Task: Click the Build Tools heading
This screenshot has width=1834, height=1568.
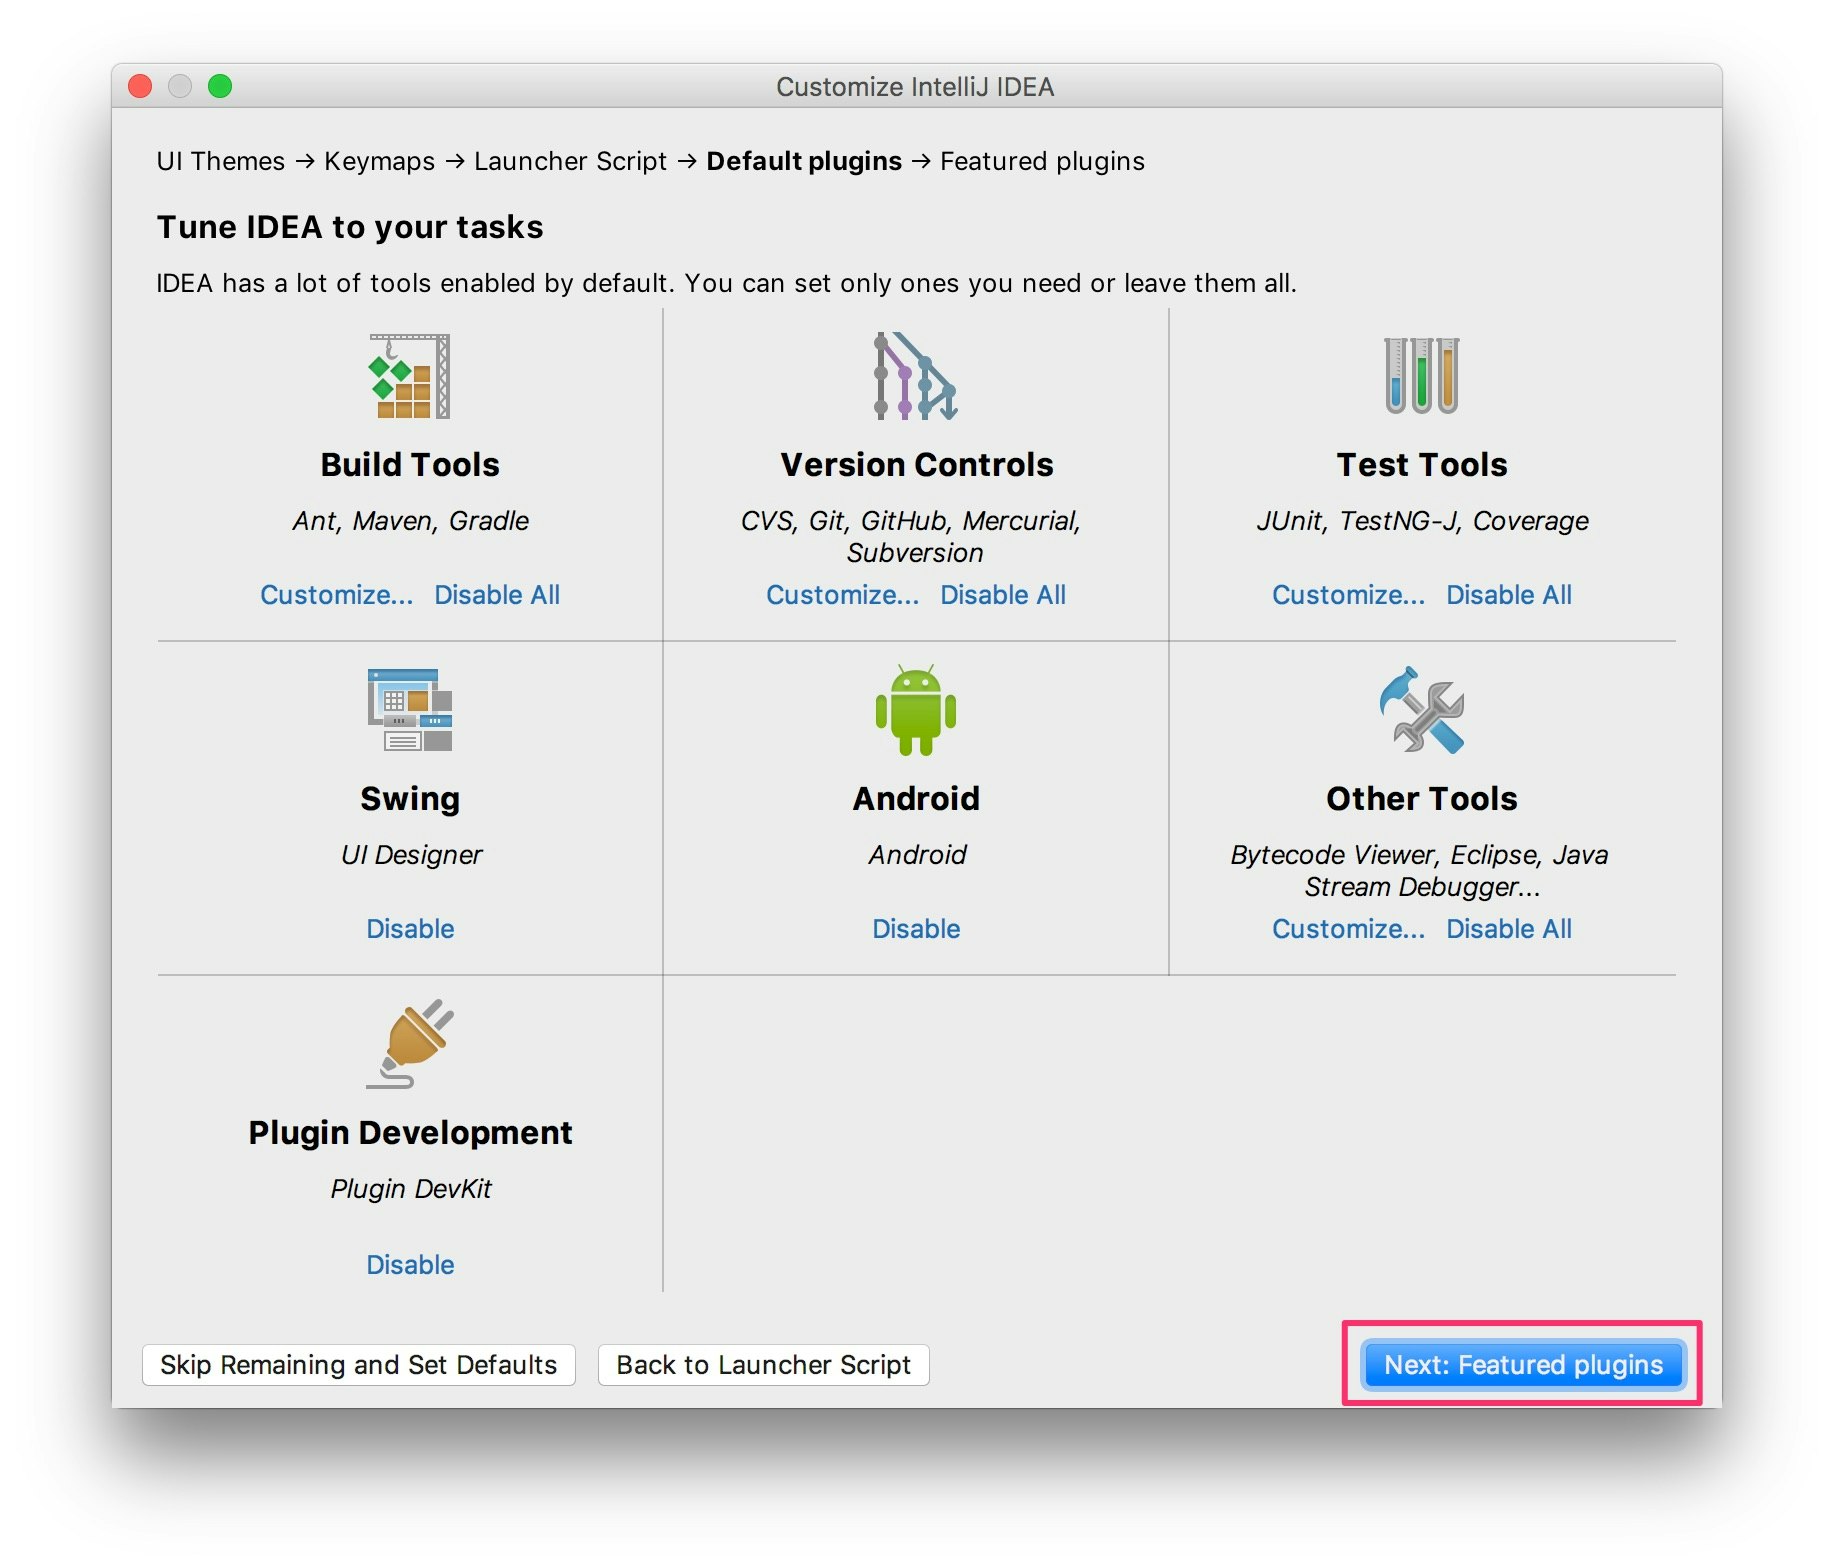Action: (410, 465)
